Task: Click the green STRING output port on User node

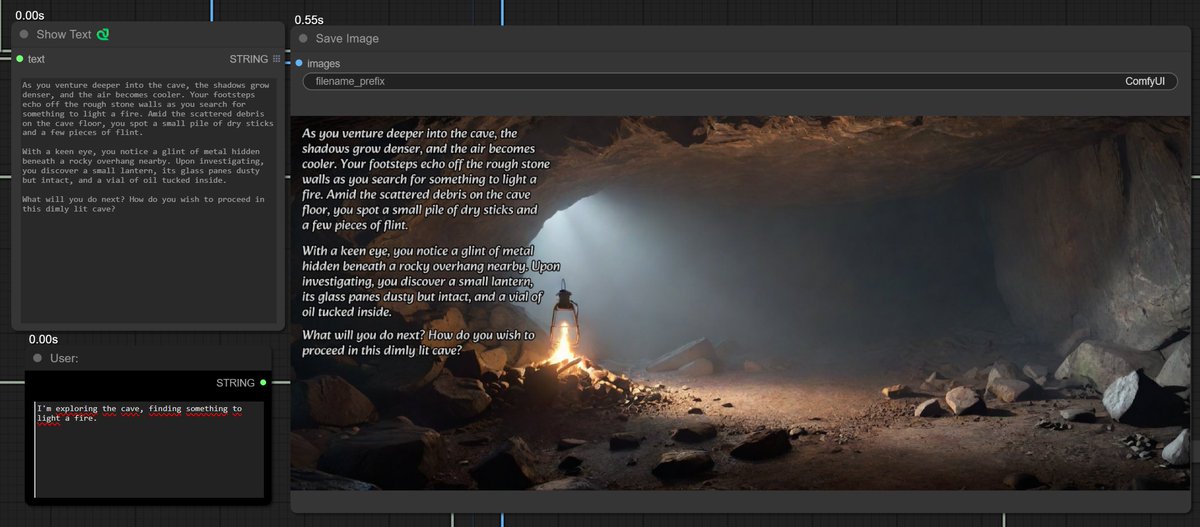Action: pos(263,382)
